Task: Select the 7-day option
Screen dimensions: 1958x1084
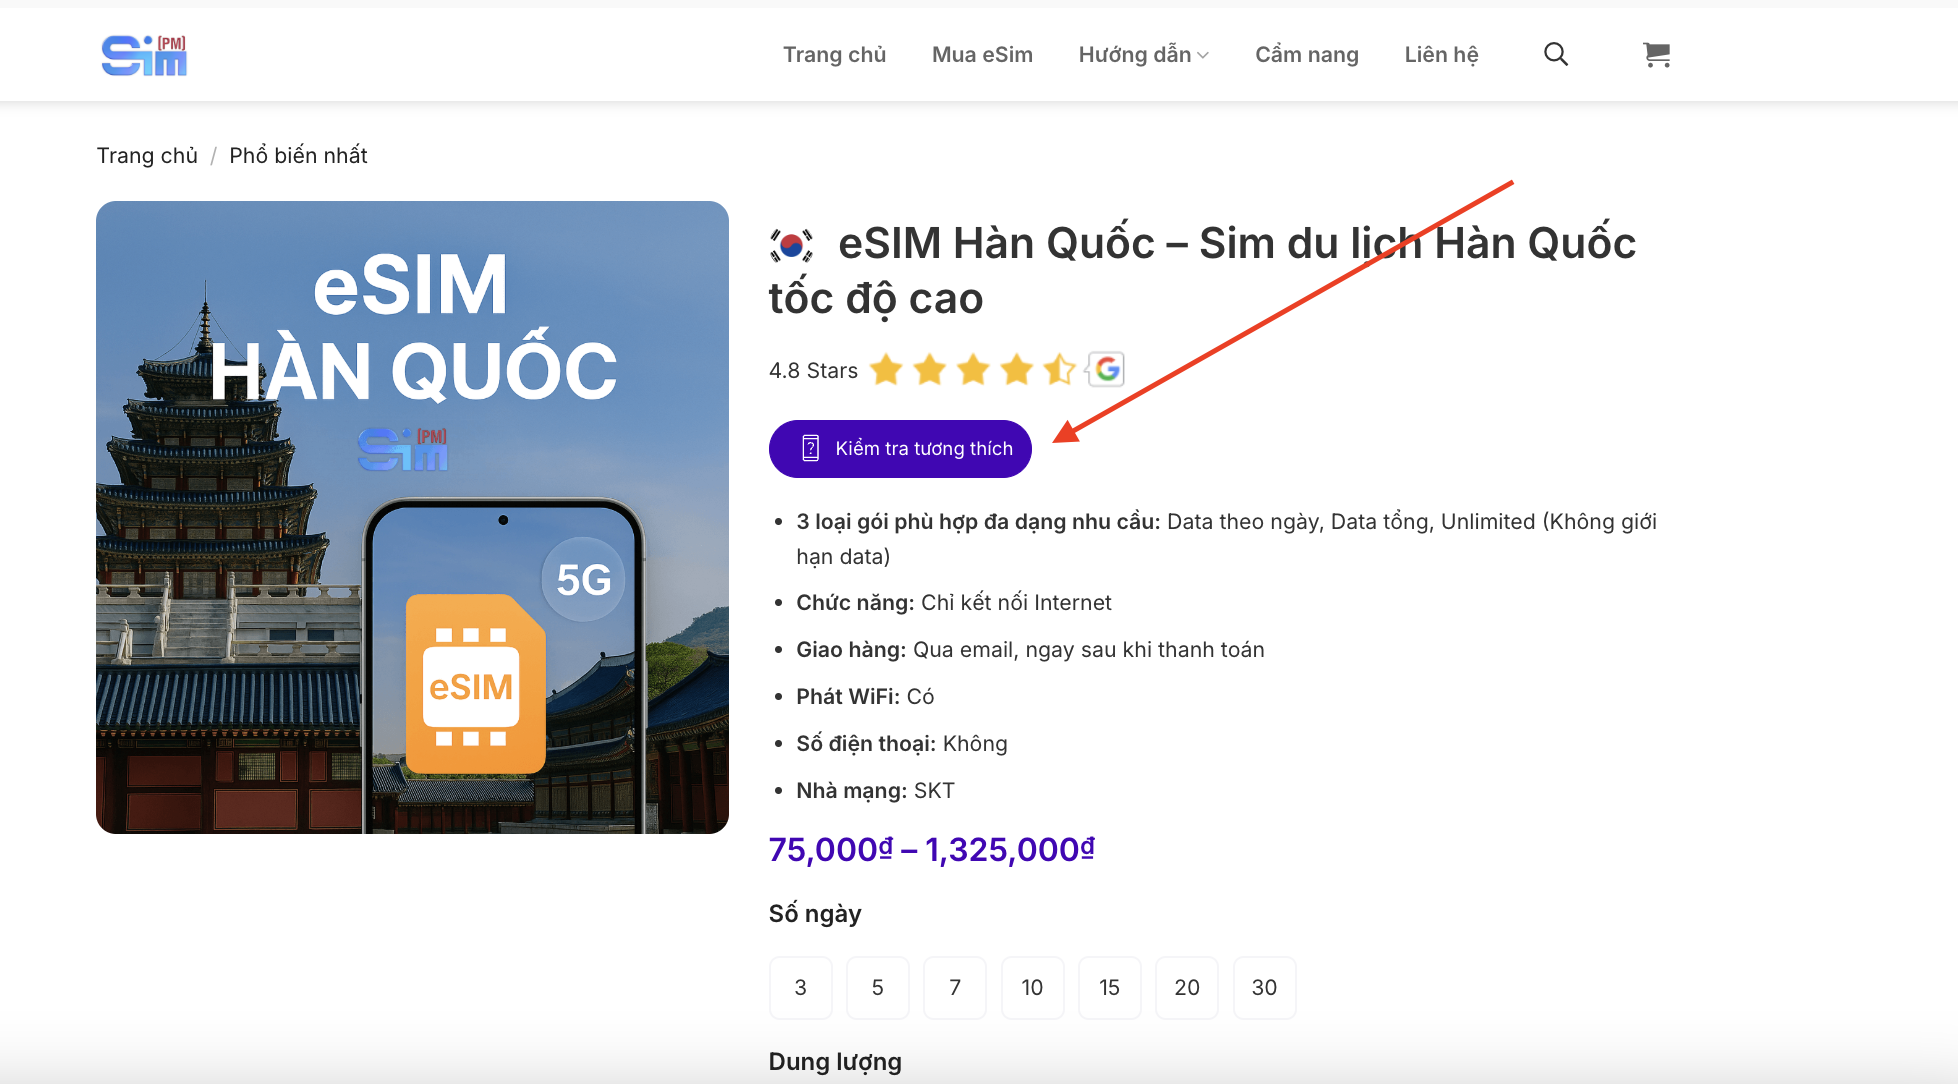Action: [x=955, y=987]
